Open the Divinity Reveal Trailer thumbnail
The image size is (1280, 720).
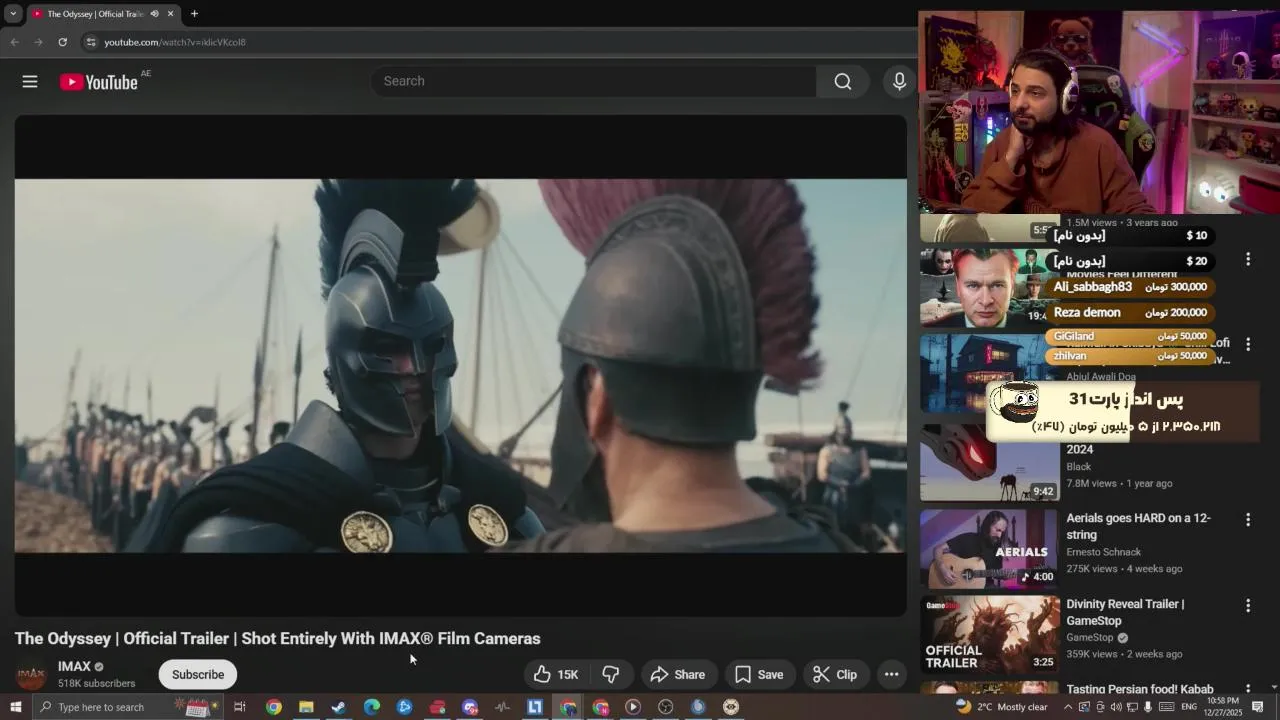click(989, 635)
